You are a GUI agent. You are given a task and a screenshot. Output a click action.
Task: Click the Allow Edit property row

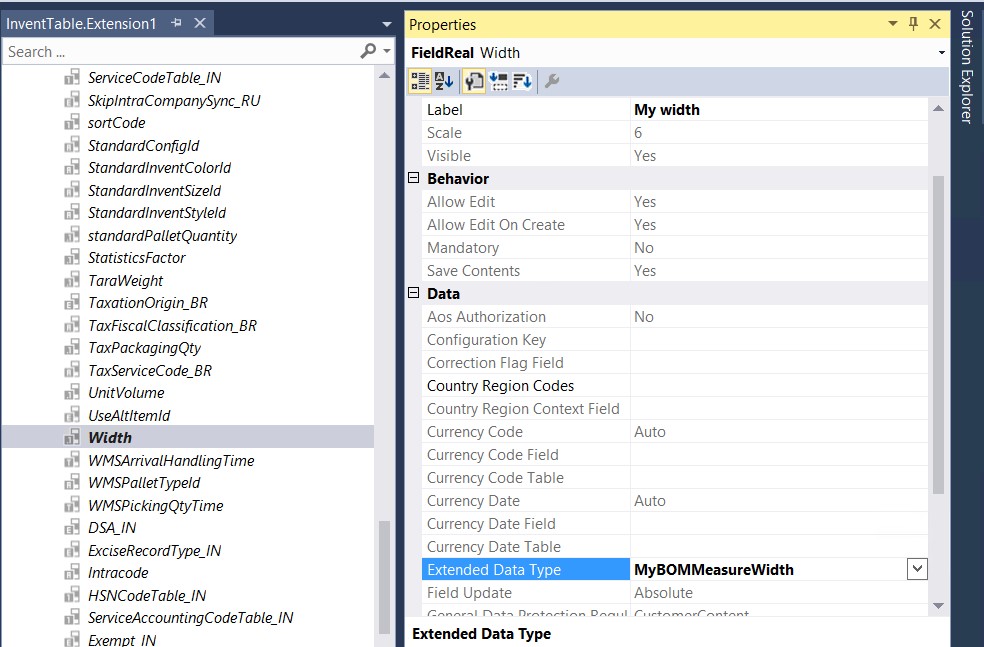(x=675, y=201)
